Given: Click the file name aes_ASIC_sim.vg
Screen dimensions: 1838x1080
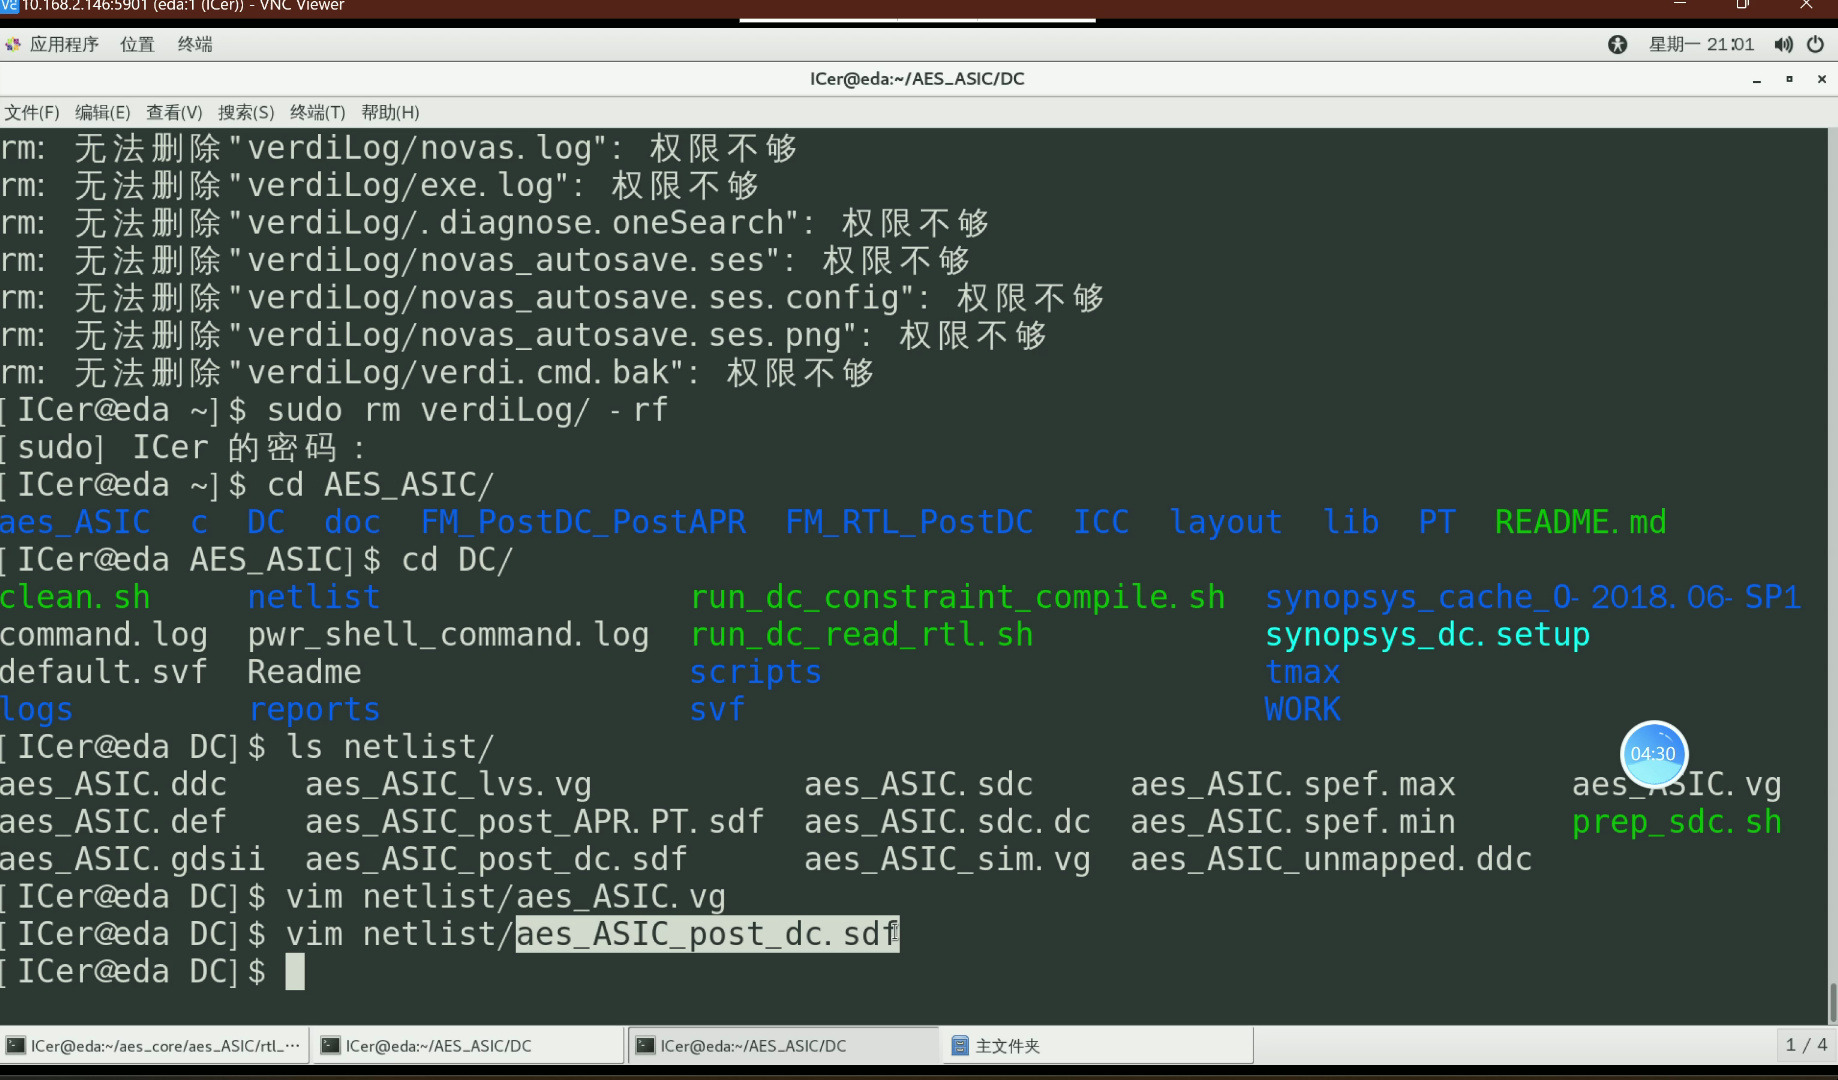Looking at the screenshot, I should tap(947, 860).
